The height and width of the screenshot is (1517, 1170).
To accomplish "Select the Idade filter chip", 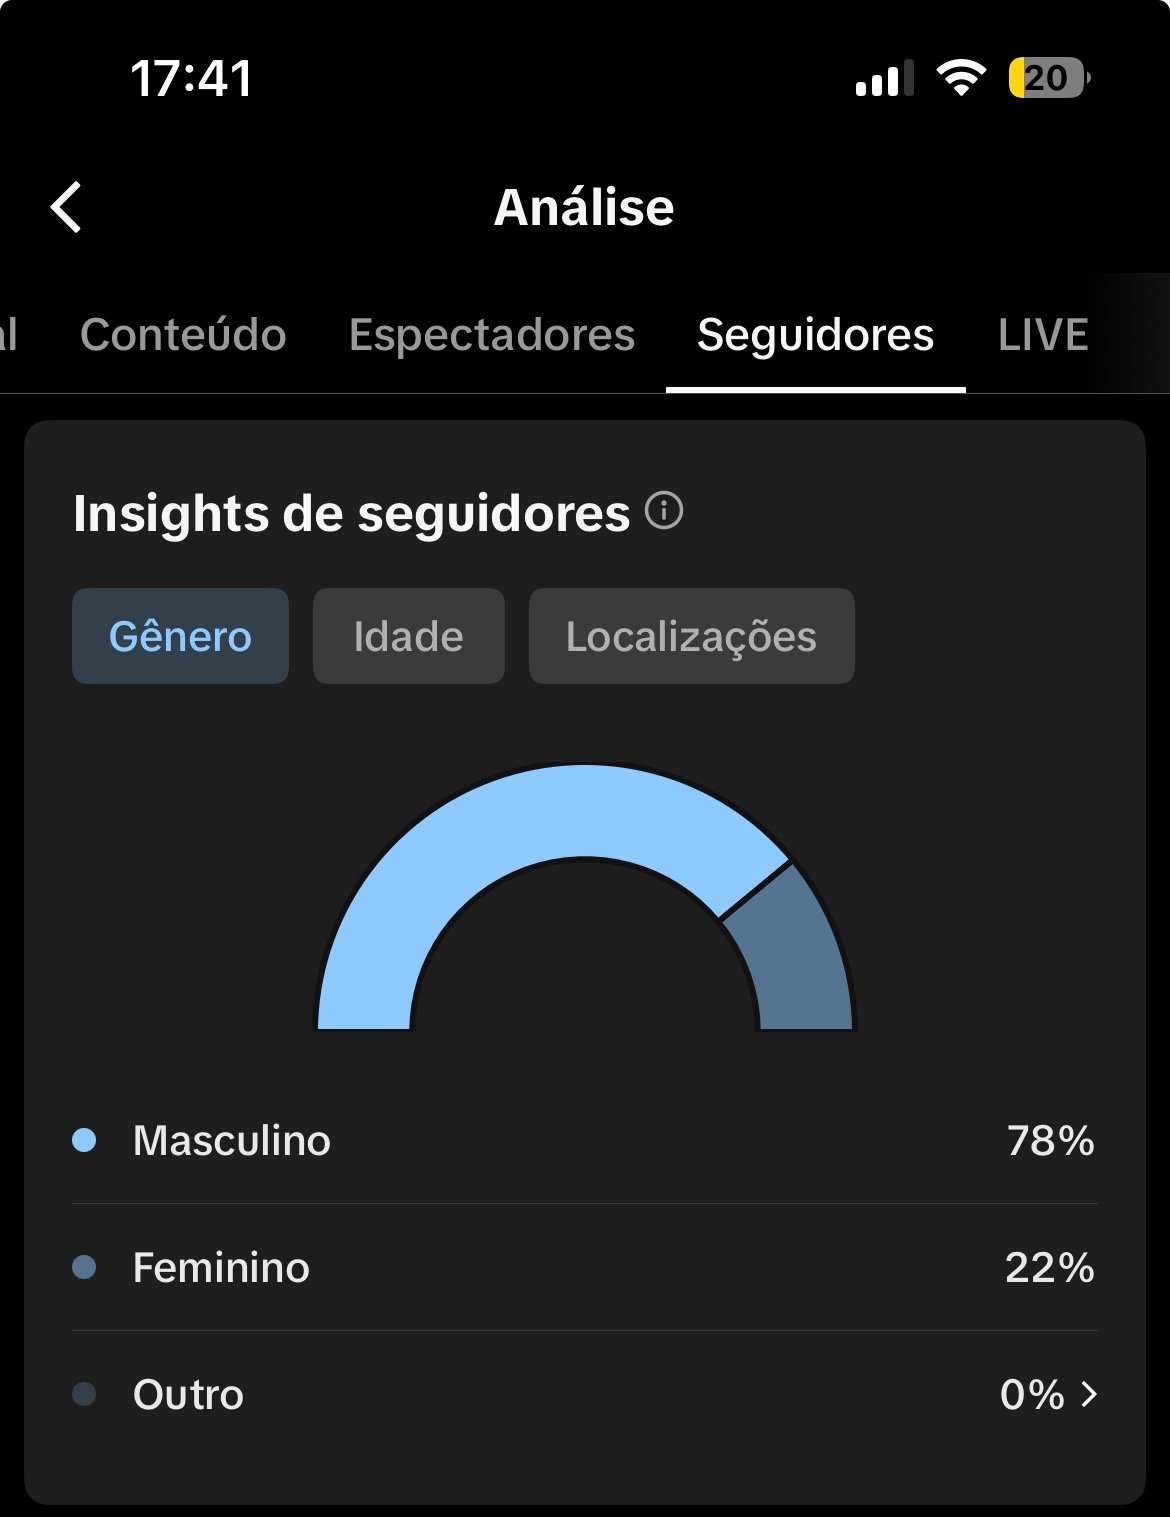I will [x=409, y=636].
